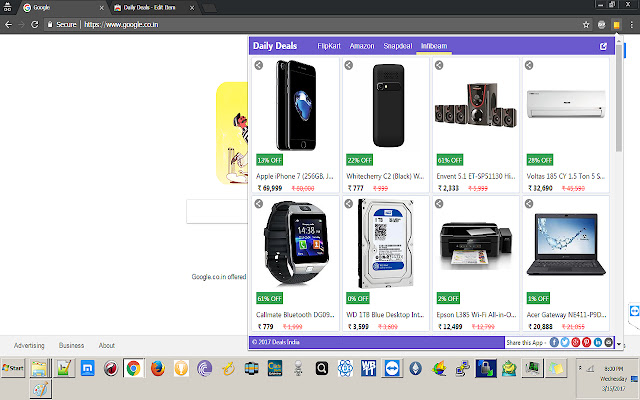Image resolution: width=640 pixels, height=400 pixels.
Task: Share the Acer Gateway laptop deal
Action: tap(529, 203)
